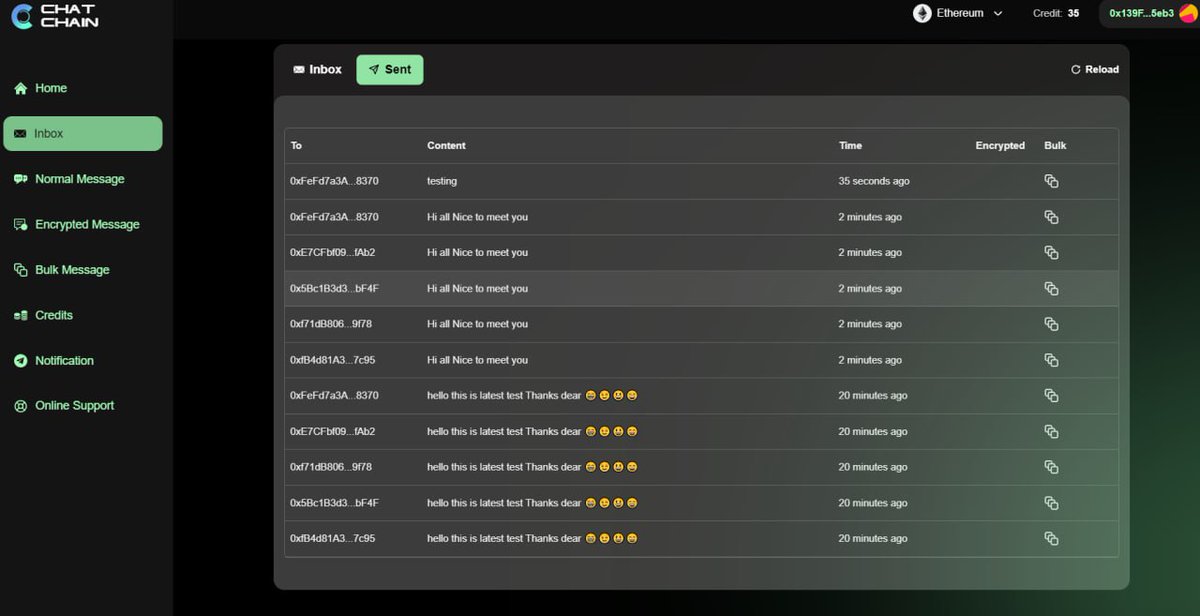The width and height of the screenshot is (1200, 616).
Task: Click recipient 0xf71dB806...9f78 in 'Hi all' row
Action: pos(331,324)
